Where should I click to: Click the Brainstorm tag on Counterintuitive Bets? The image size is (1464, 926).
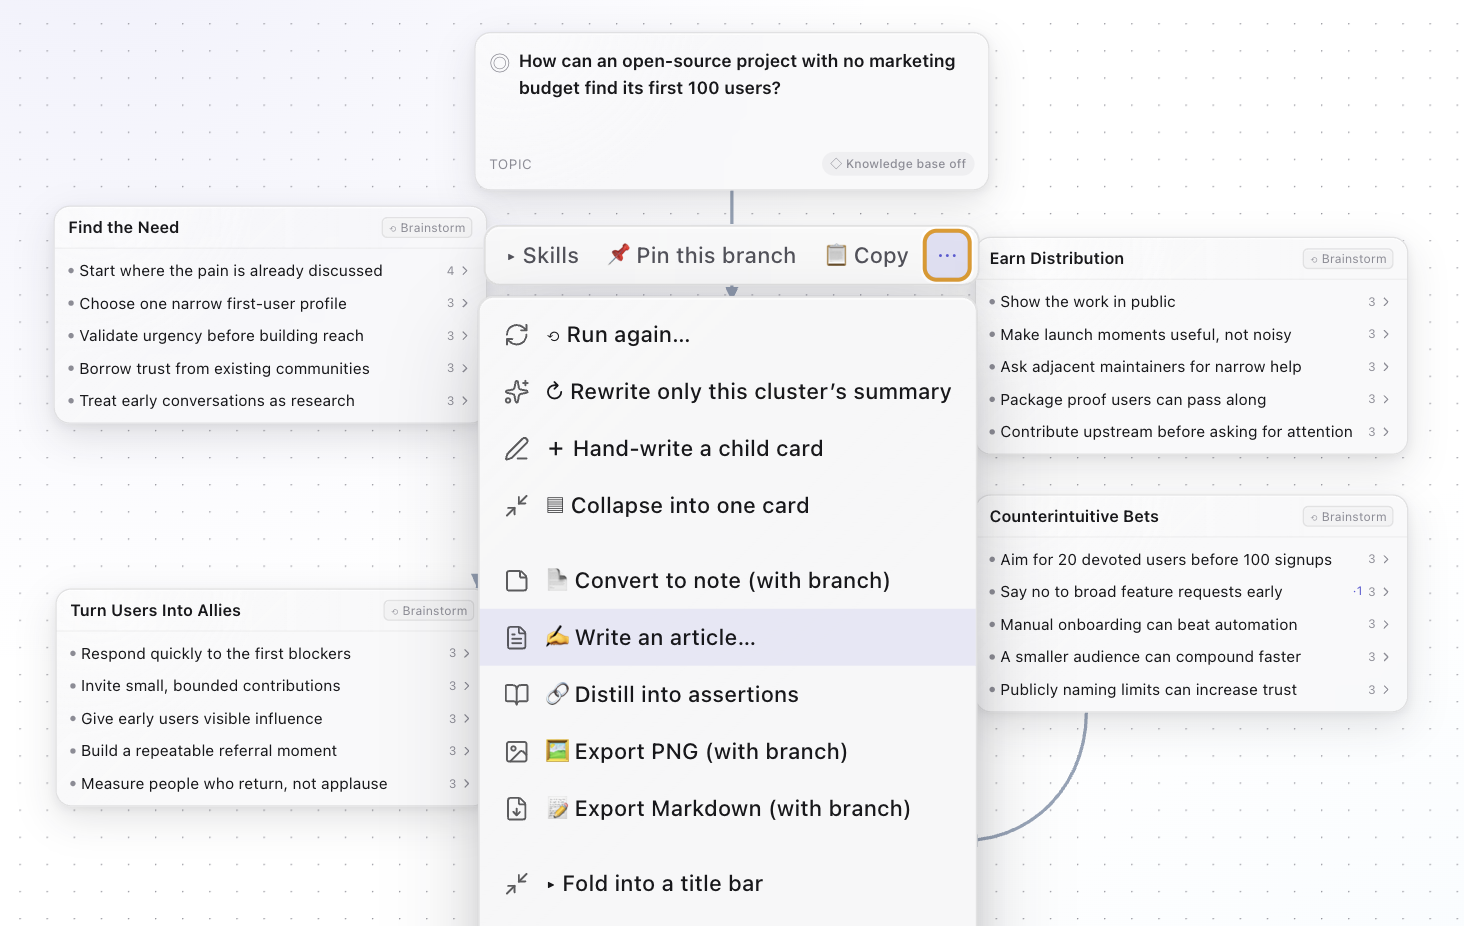(x=1348, y=517)
